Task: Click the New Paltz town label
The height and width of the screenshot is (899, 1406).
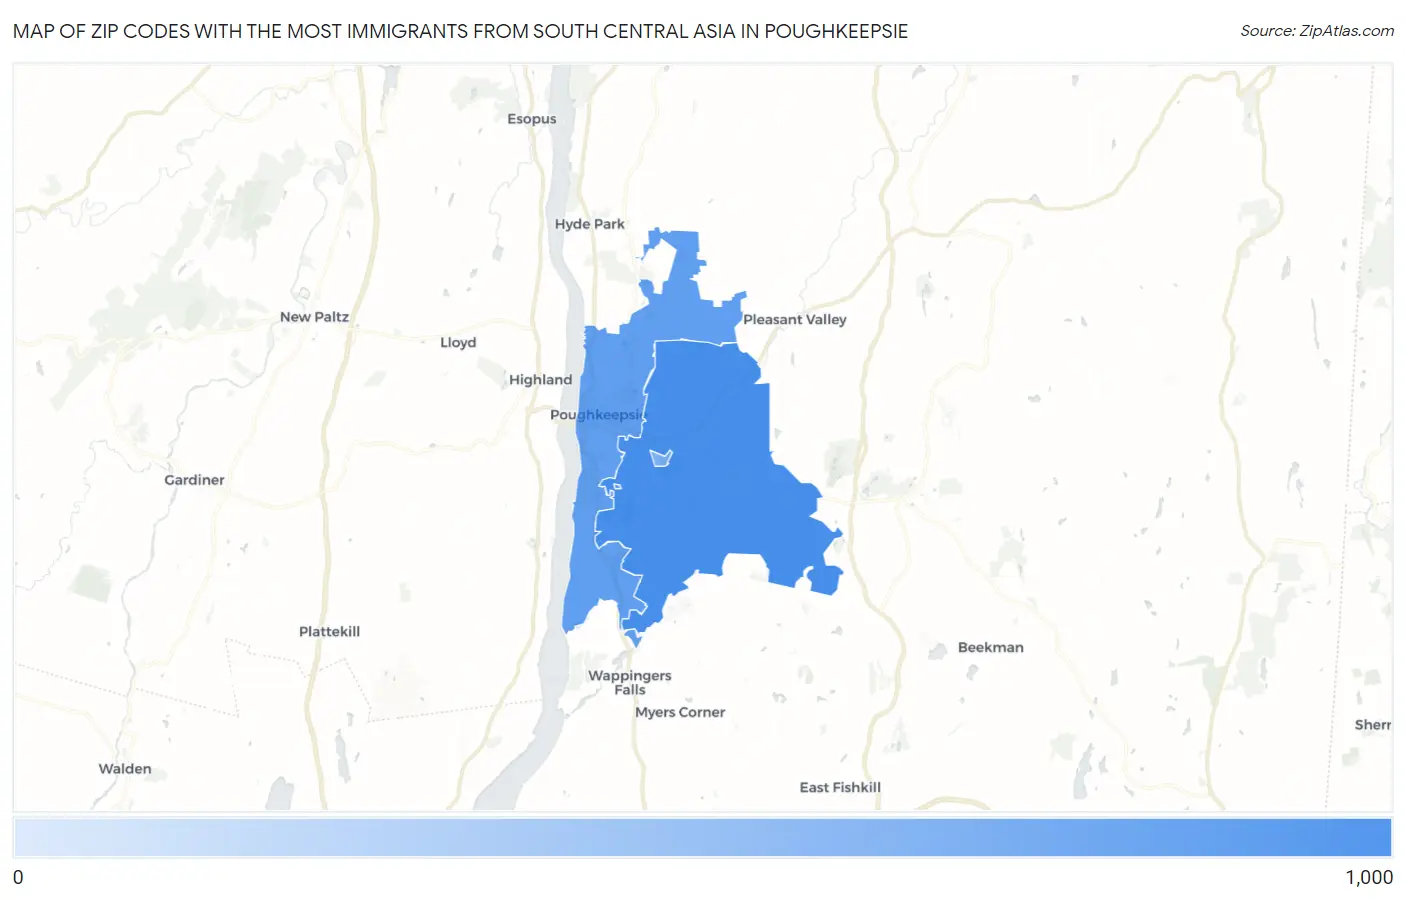Action: click(x=314, y=317)
